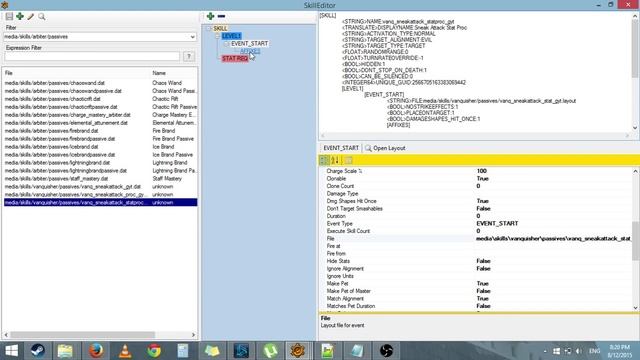
Task: Open Steam from the taskbar
Action: pyautogui.click(x=38, y=351)
